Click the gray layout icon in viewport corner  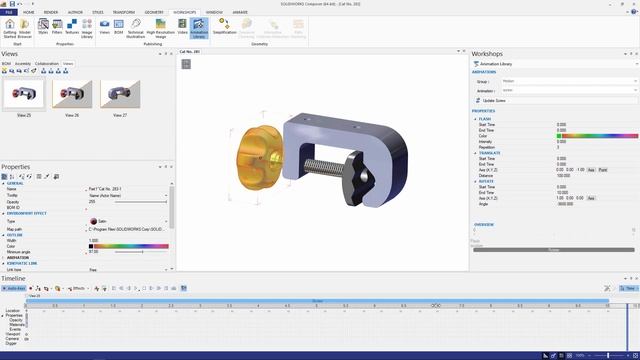(x=186, y=64)
